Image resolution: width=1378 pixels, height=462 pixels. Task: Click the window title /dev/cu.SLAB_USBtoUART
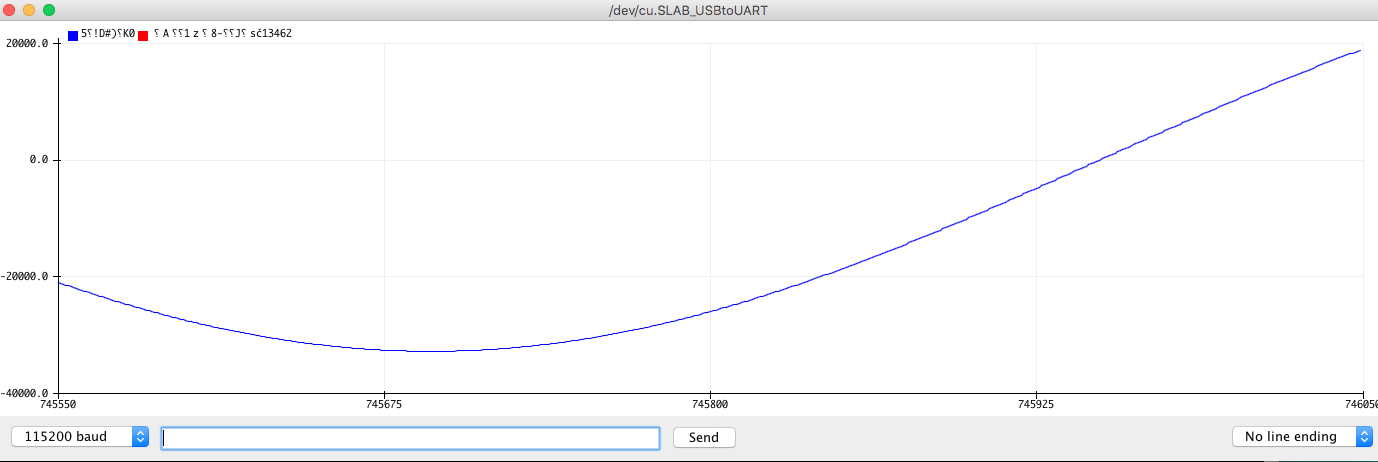pos(688,10)
